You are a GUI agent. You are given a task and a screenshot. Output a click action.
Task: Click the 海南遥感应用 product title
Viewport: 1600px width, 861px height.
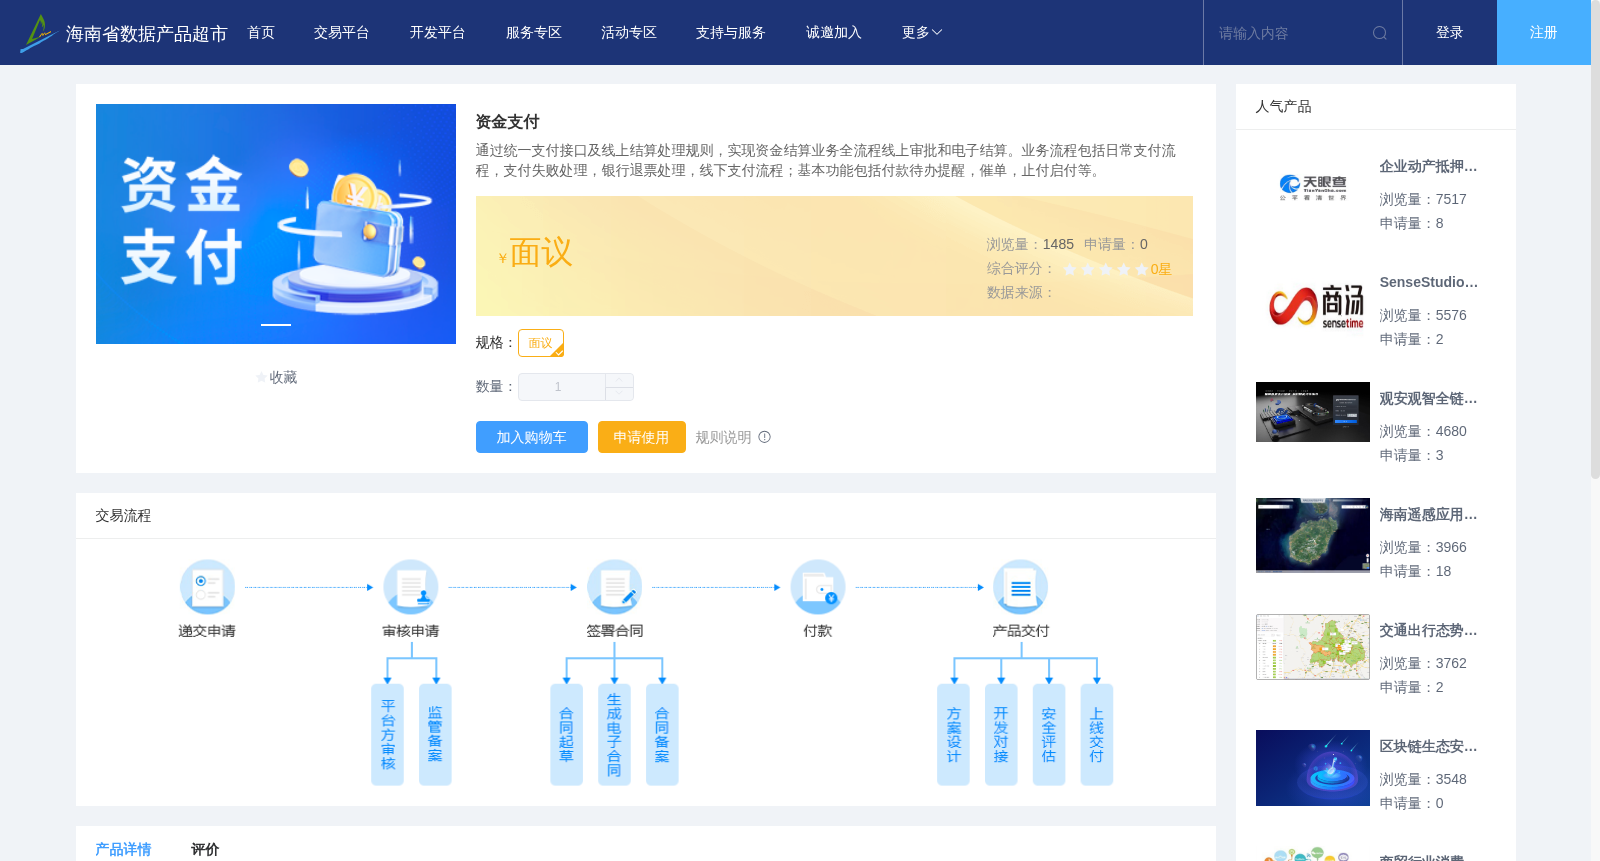coord(1428,514)
